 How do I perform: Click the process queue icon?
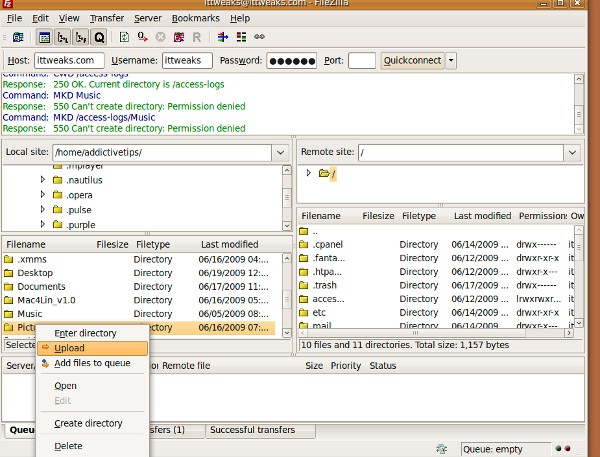142,37
